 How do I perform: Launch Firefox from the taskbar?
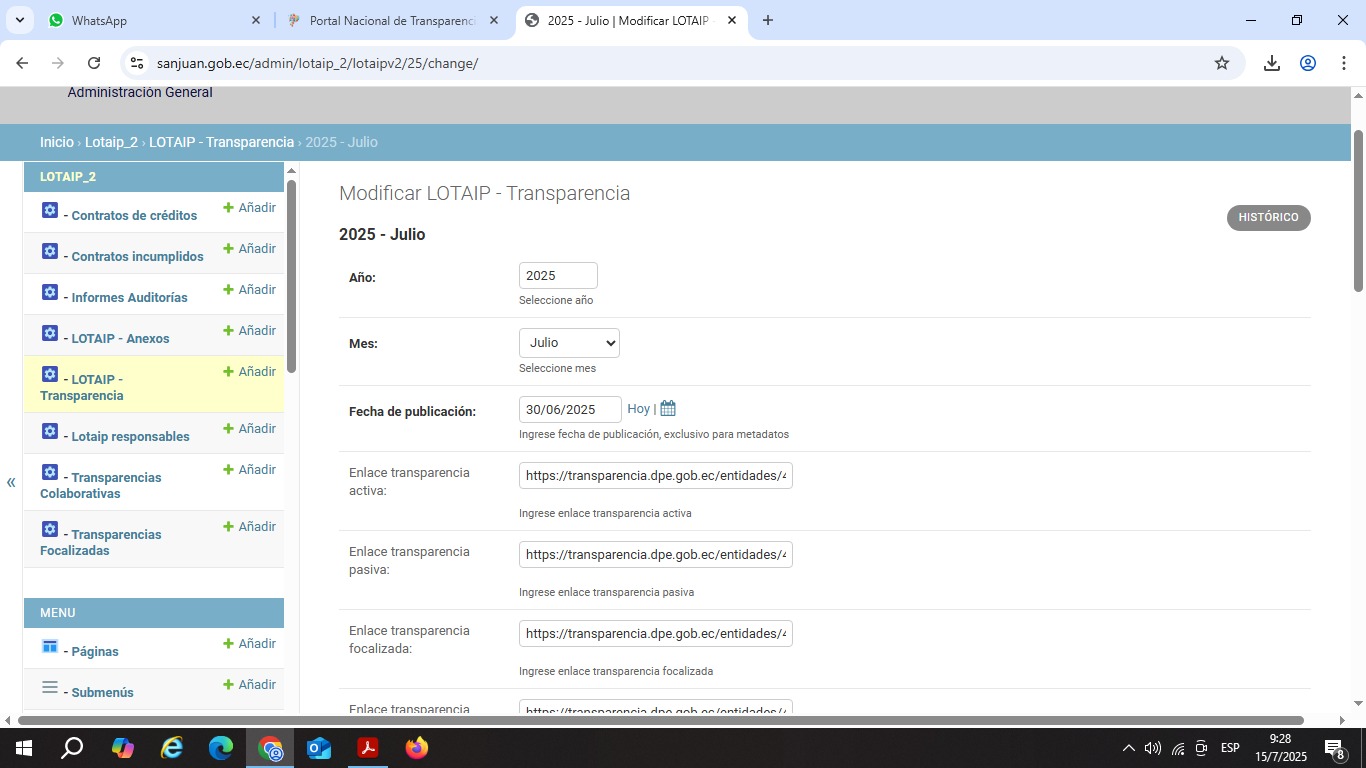[x=417, y=748]
